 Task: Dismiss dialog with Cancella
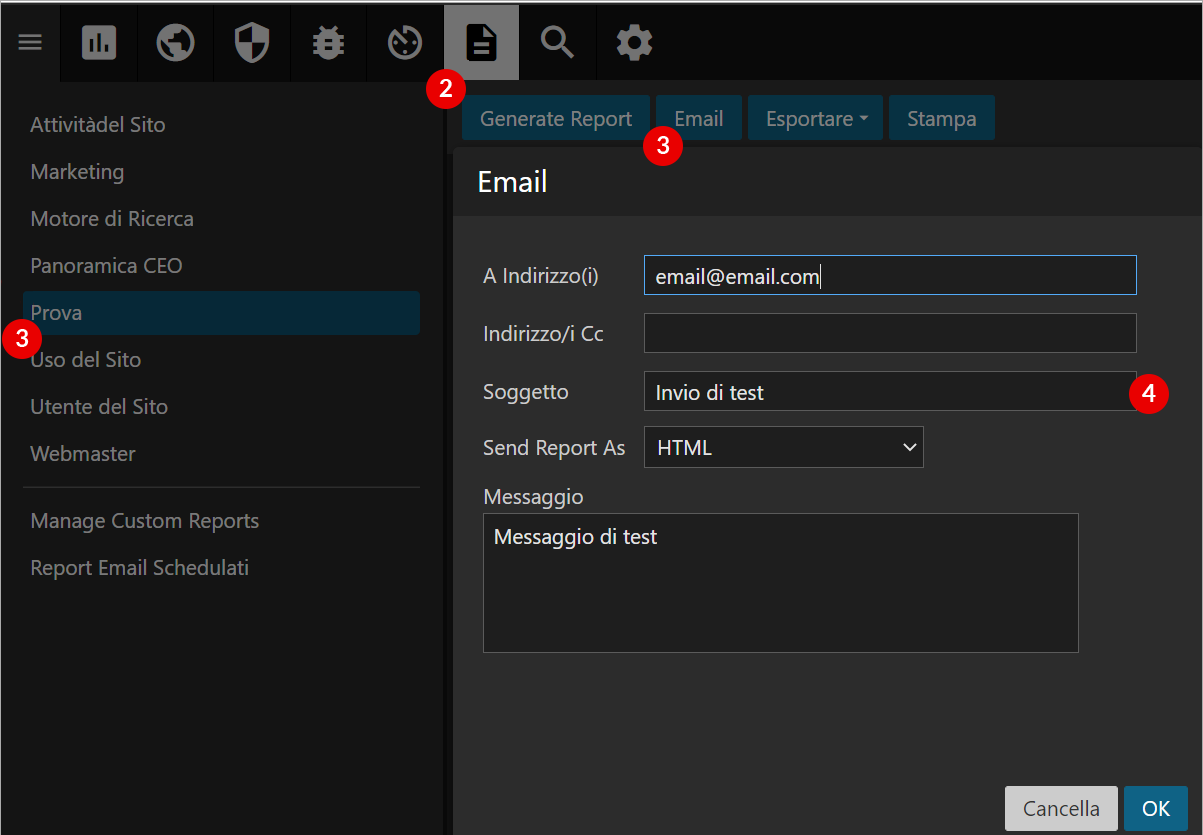click(x=1061, y=808)
